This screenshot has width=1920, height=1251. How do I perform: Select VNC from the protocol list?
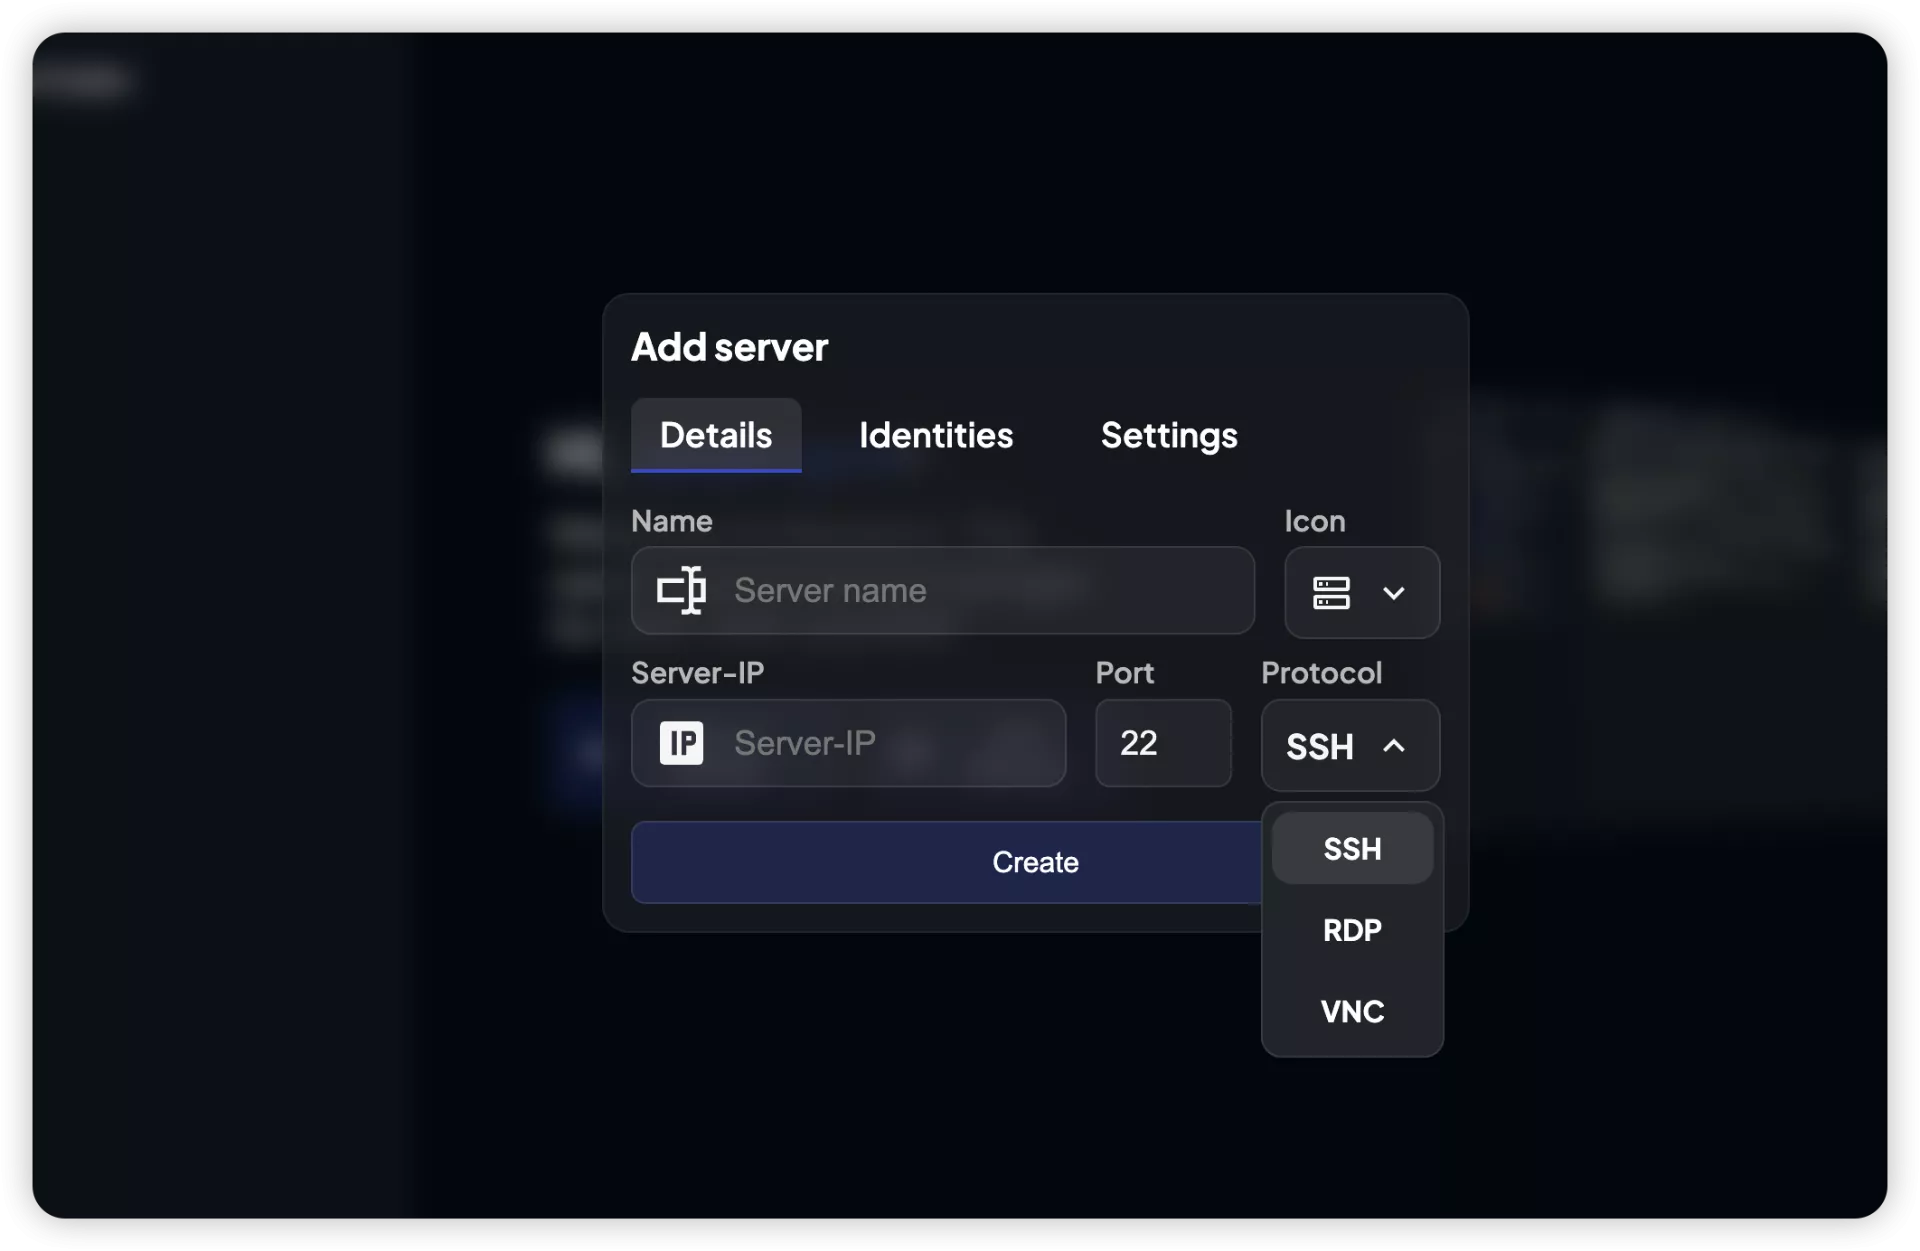point(1352,1011)
